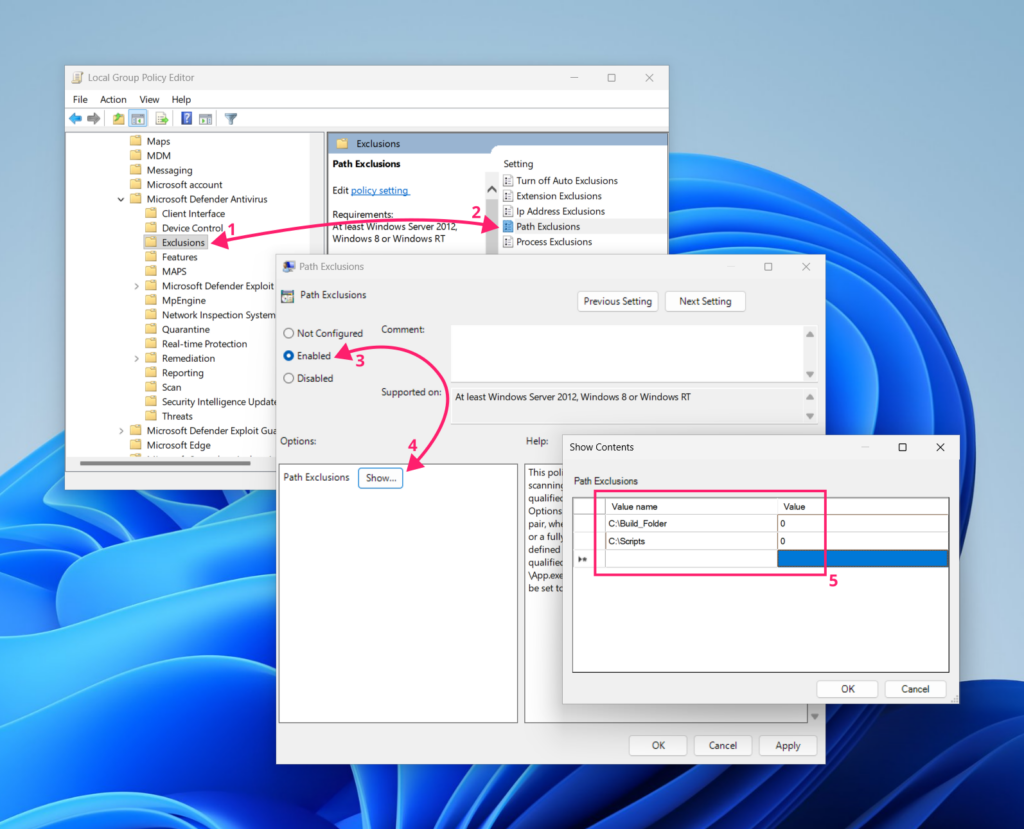
Task: Click the Back arrow toolbar icon
Action: click(x=76, y=118)
